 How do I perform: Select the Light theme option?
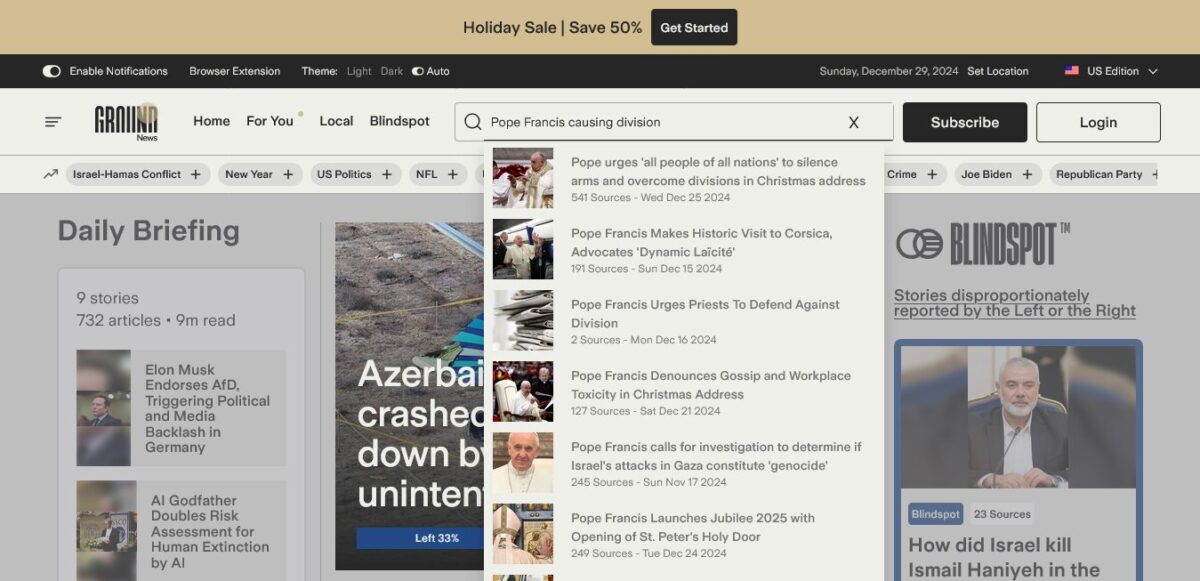(359, 71)
